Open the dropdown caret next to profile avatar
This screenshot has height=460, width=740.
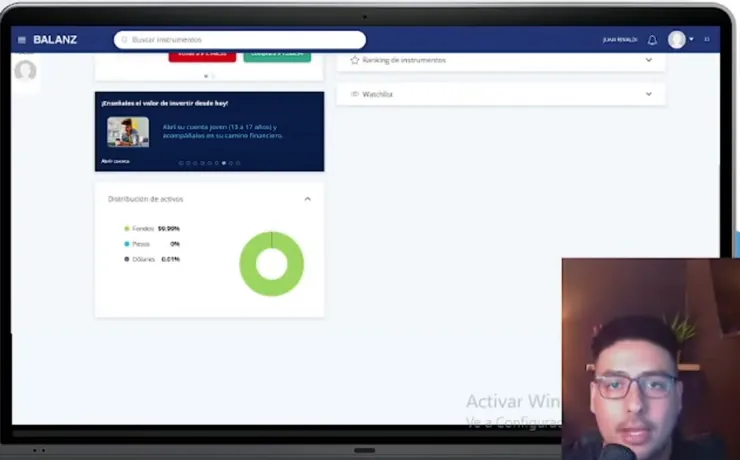[691, 39]
